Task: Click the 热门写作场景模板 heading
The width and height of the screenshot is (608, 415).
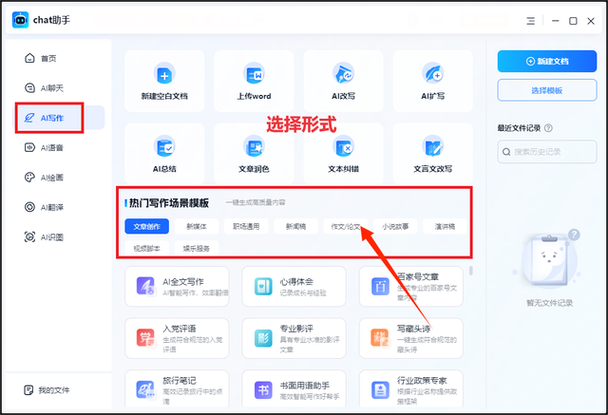Action: coord(169,203)
